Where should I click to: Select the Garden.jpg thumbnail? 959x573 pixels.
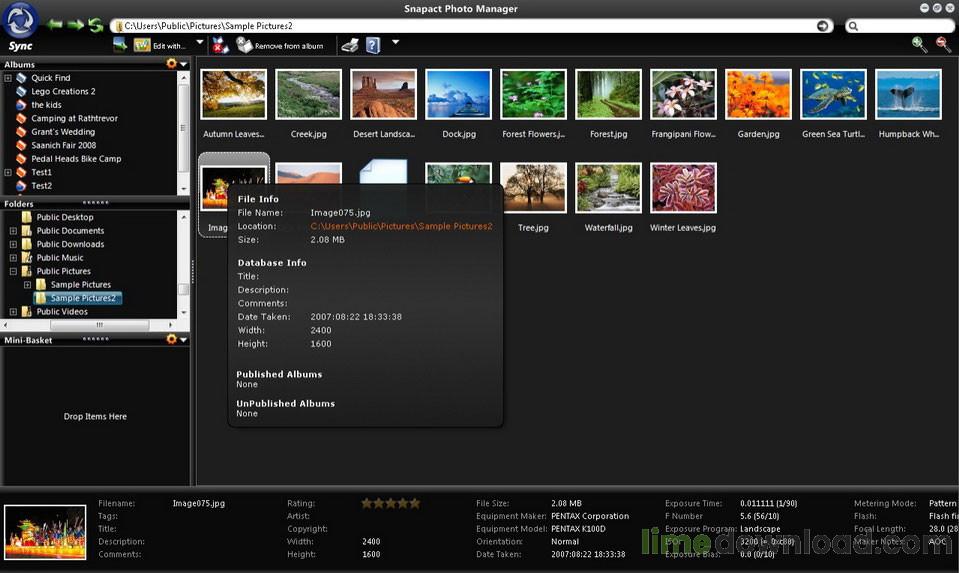(x=758, y=94)
